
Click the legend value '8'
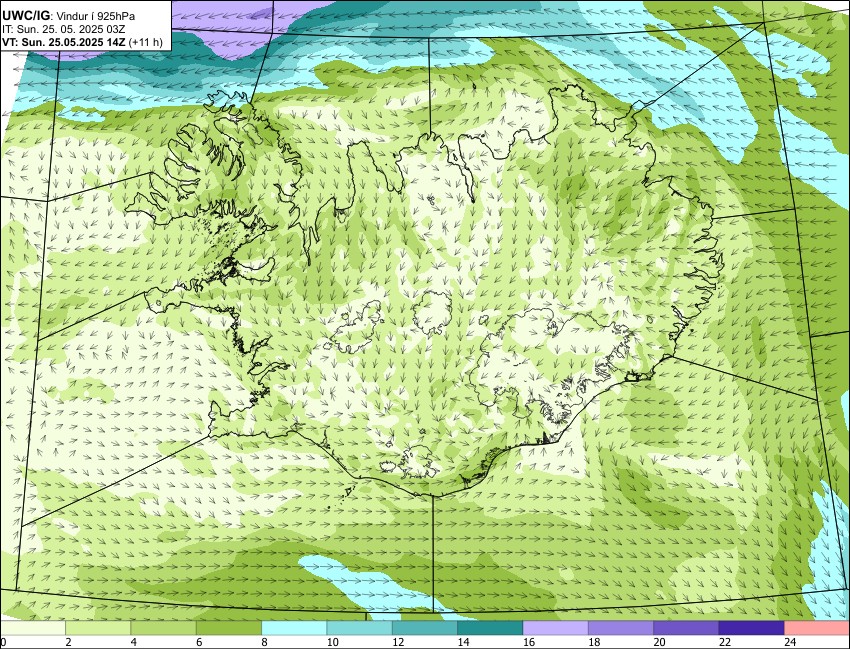pyautogui.click(x=265, y=642)
